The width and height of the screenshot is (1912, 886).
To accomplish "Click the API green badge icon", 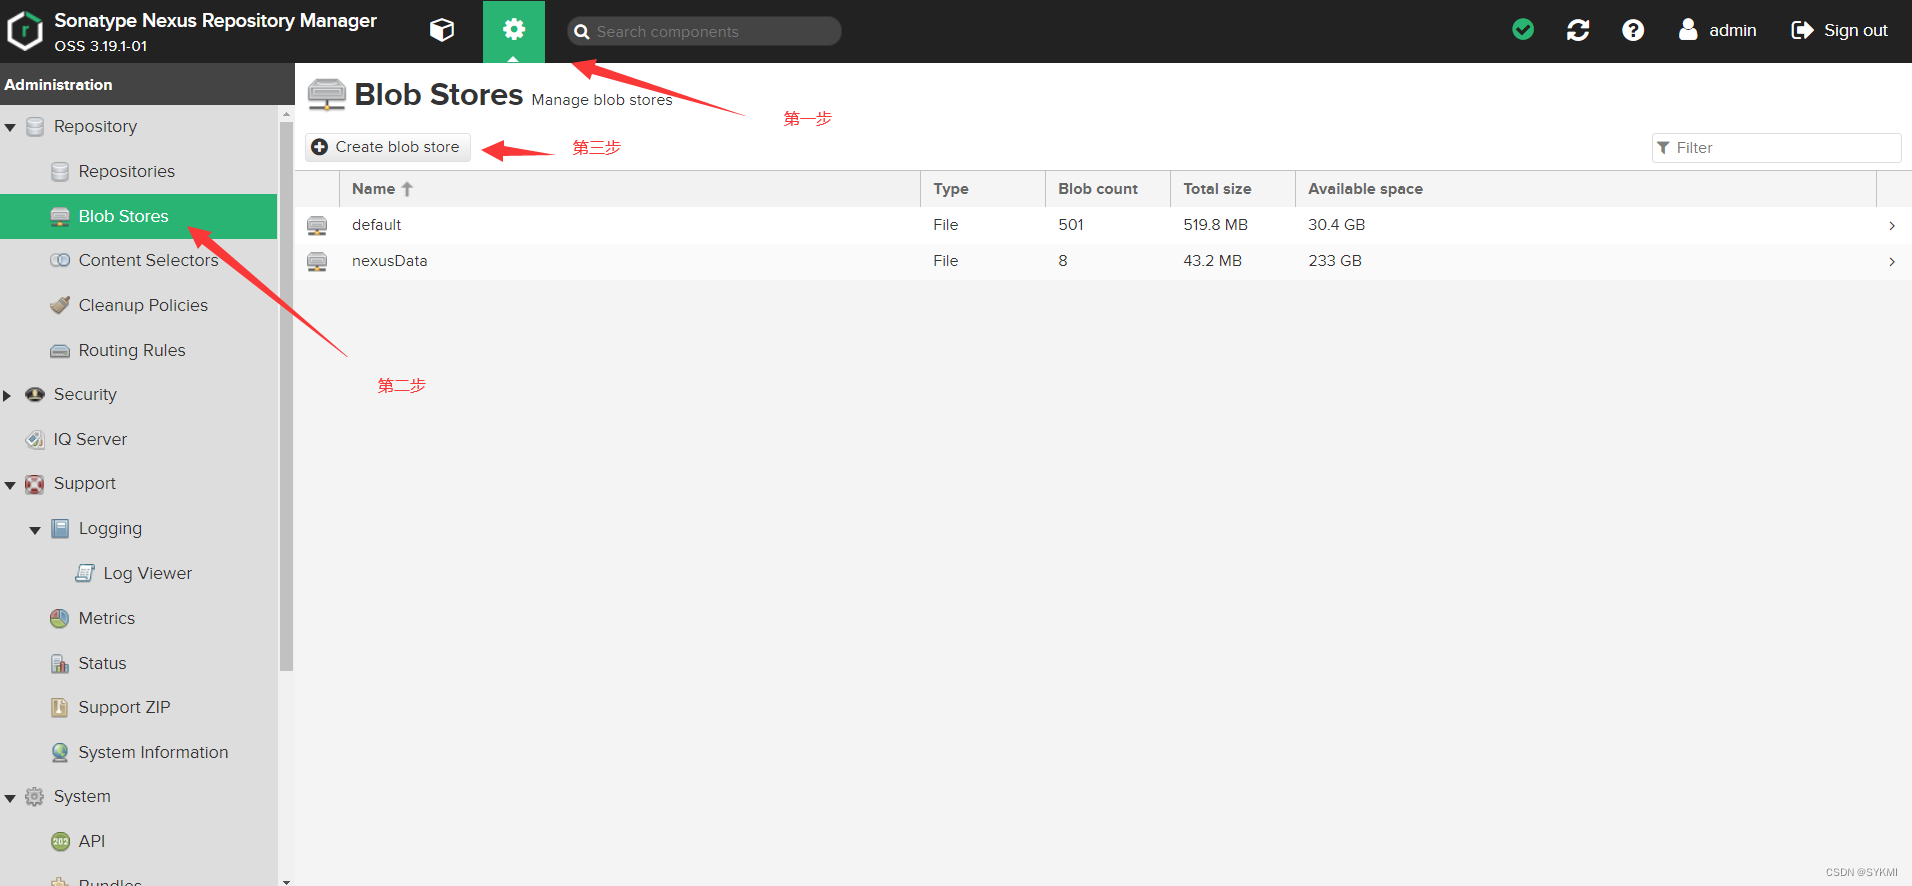I will 60,841.
